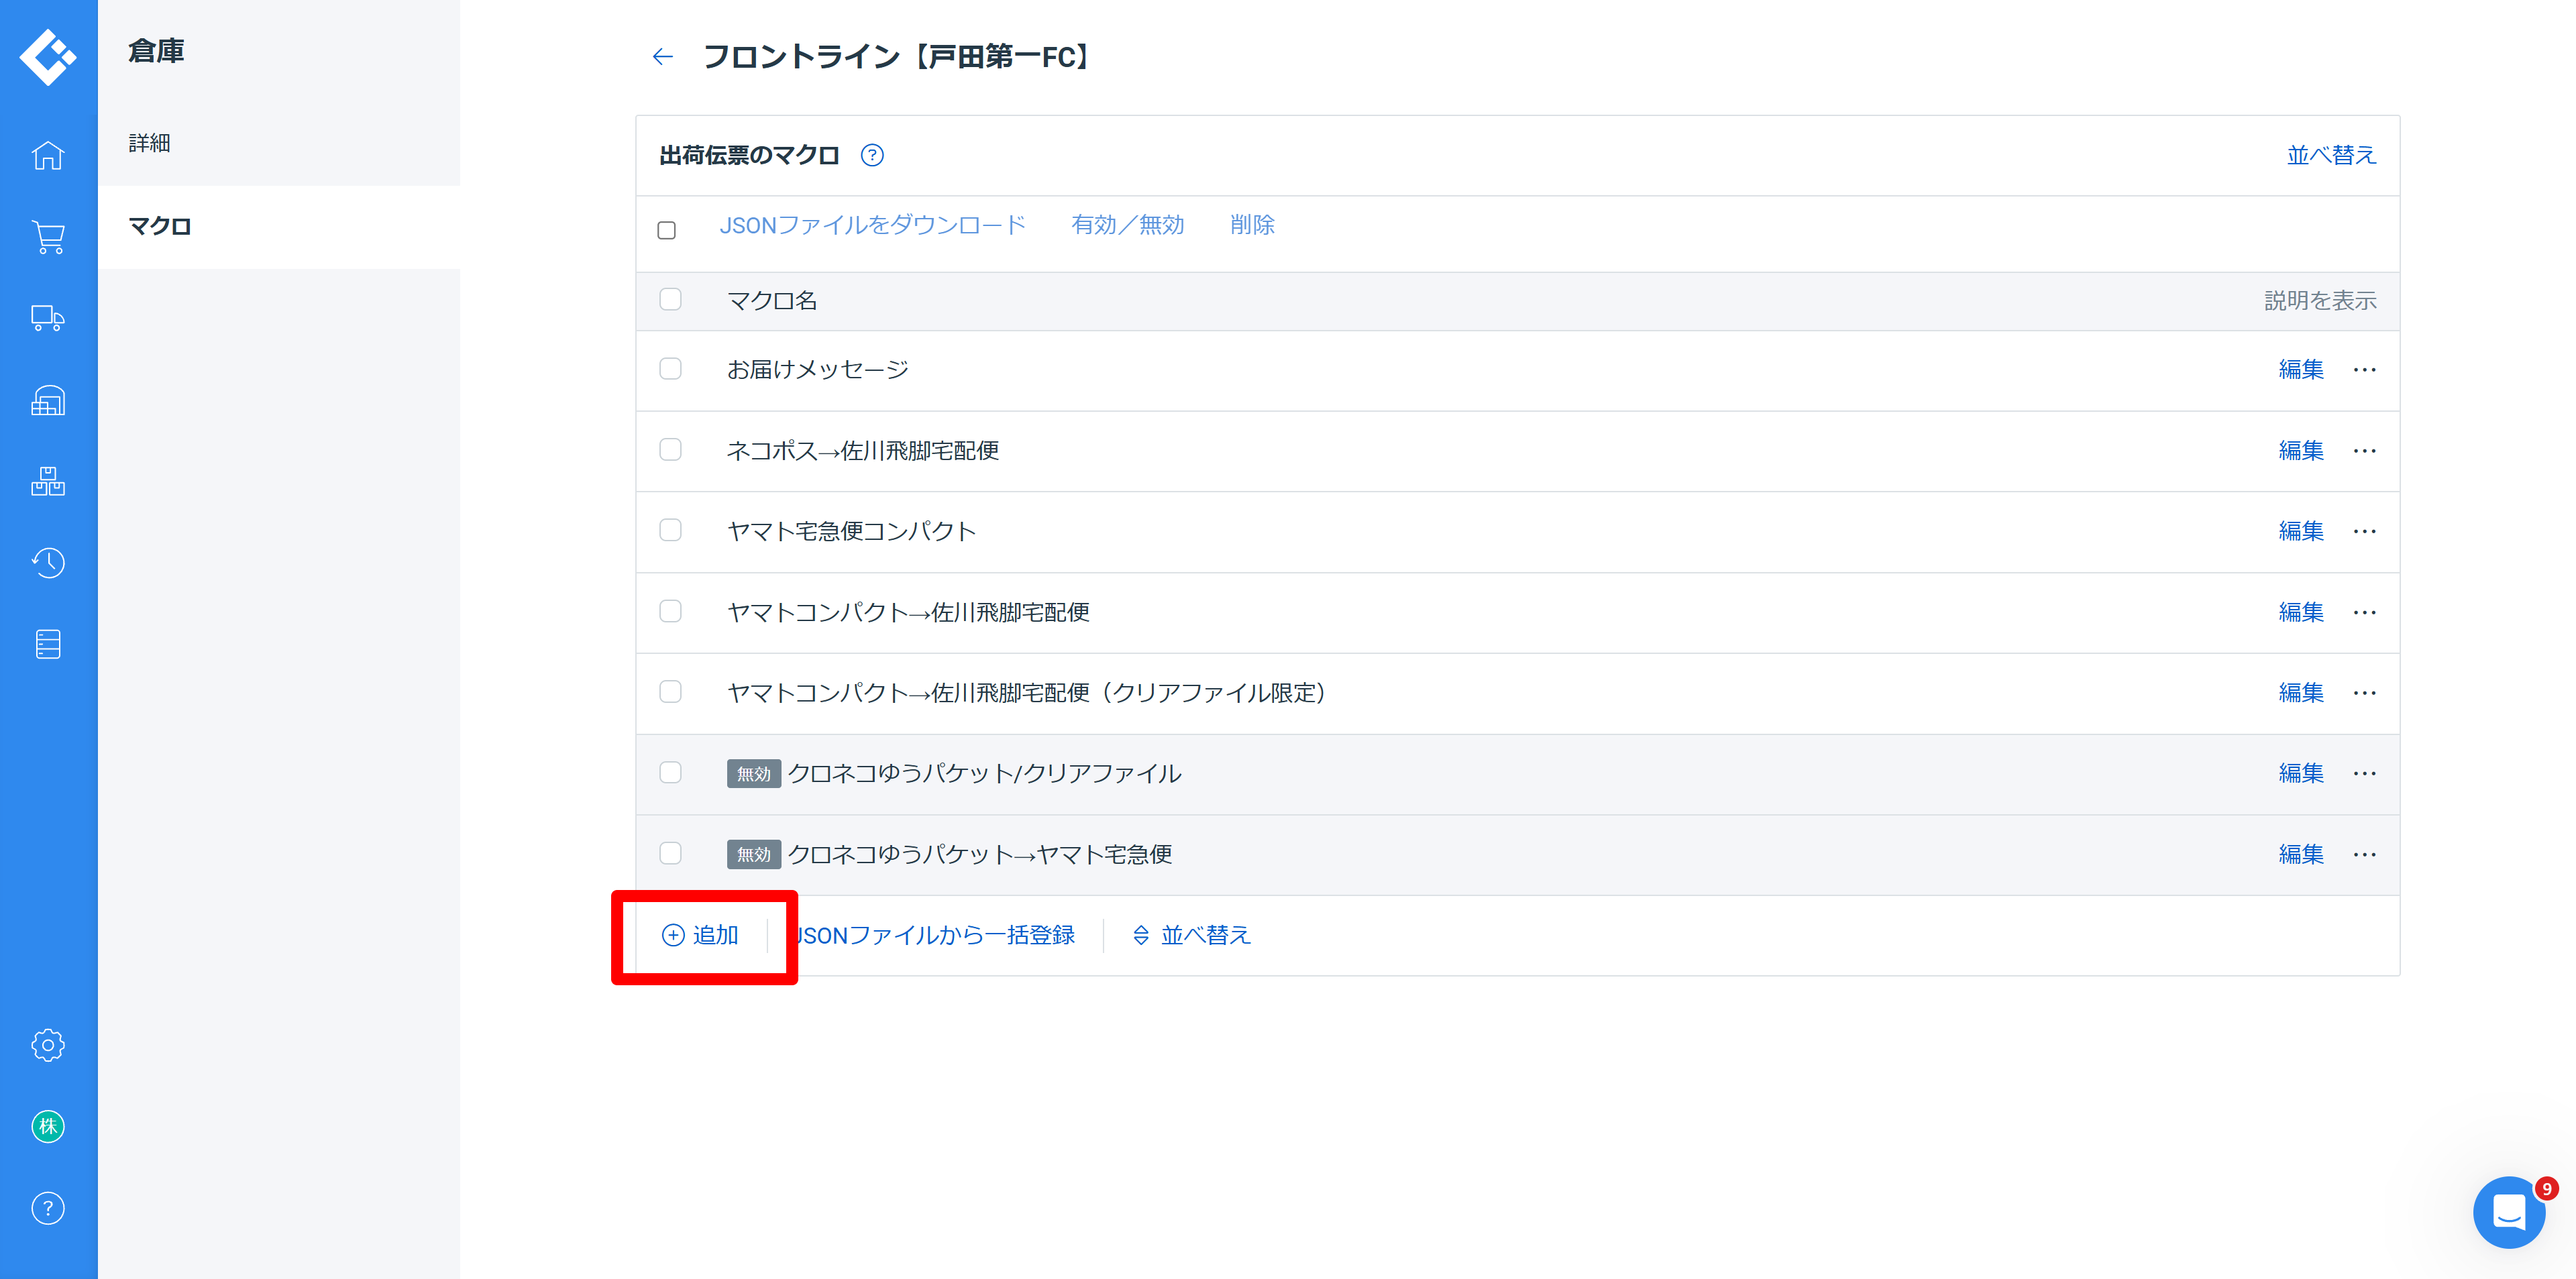Viewport: 2576px width, 1279px height.
Task: Check the クリアファイル限定 macro row
Action: 670,691
